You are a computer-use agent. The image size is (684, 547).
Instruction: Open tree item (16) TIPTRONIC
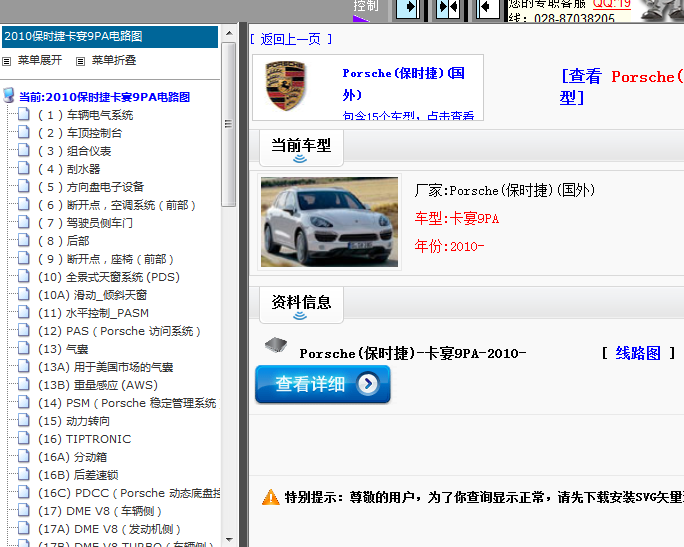click(x=85, y=439)
